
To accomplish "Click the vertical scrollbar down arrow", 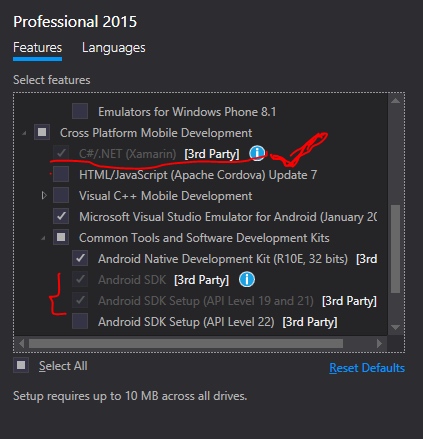I will pos(395,327).
